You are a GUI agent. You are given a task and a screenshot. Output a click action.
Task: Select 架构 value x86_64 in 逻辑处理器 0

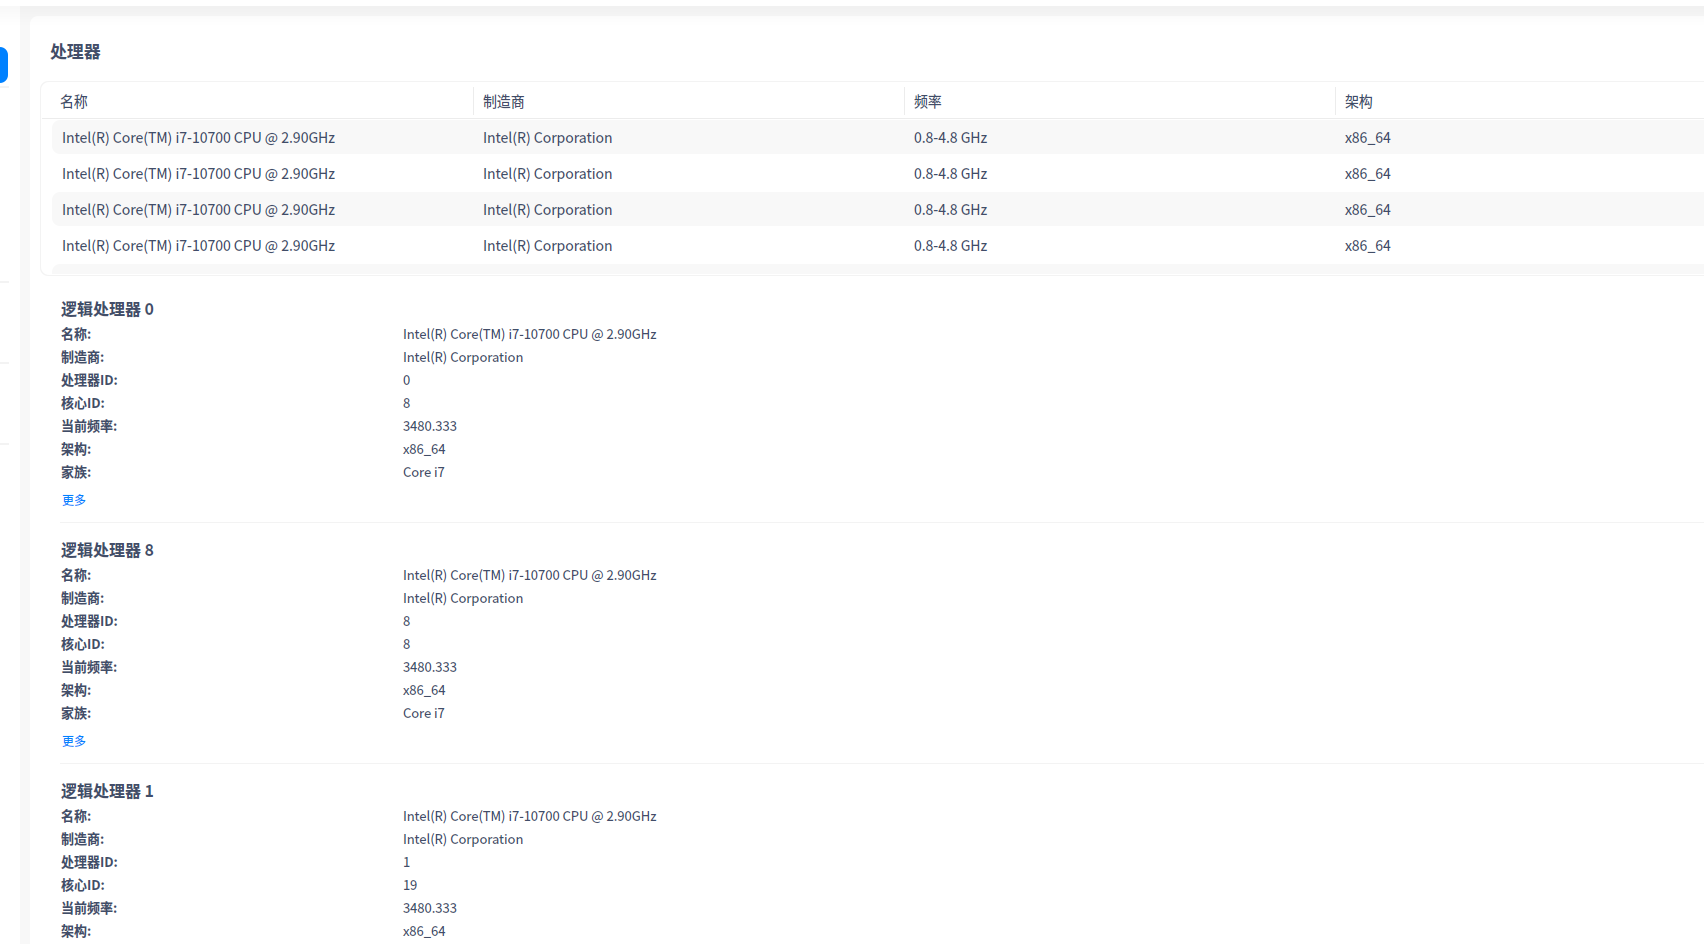coord(424,449)
